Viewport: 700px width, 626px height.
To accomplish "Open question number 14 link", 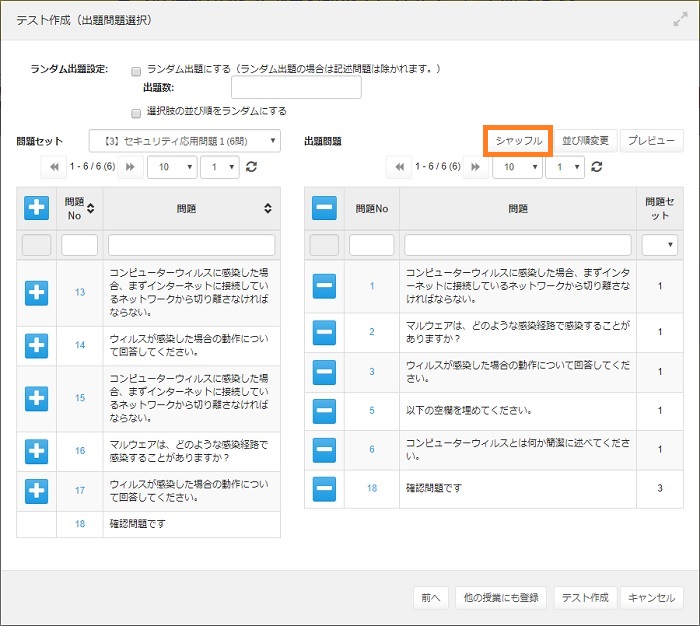I will (80, 345).
